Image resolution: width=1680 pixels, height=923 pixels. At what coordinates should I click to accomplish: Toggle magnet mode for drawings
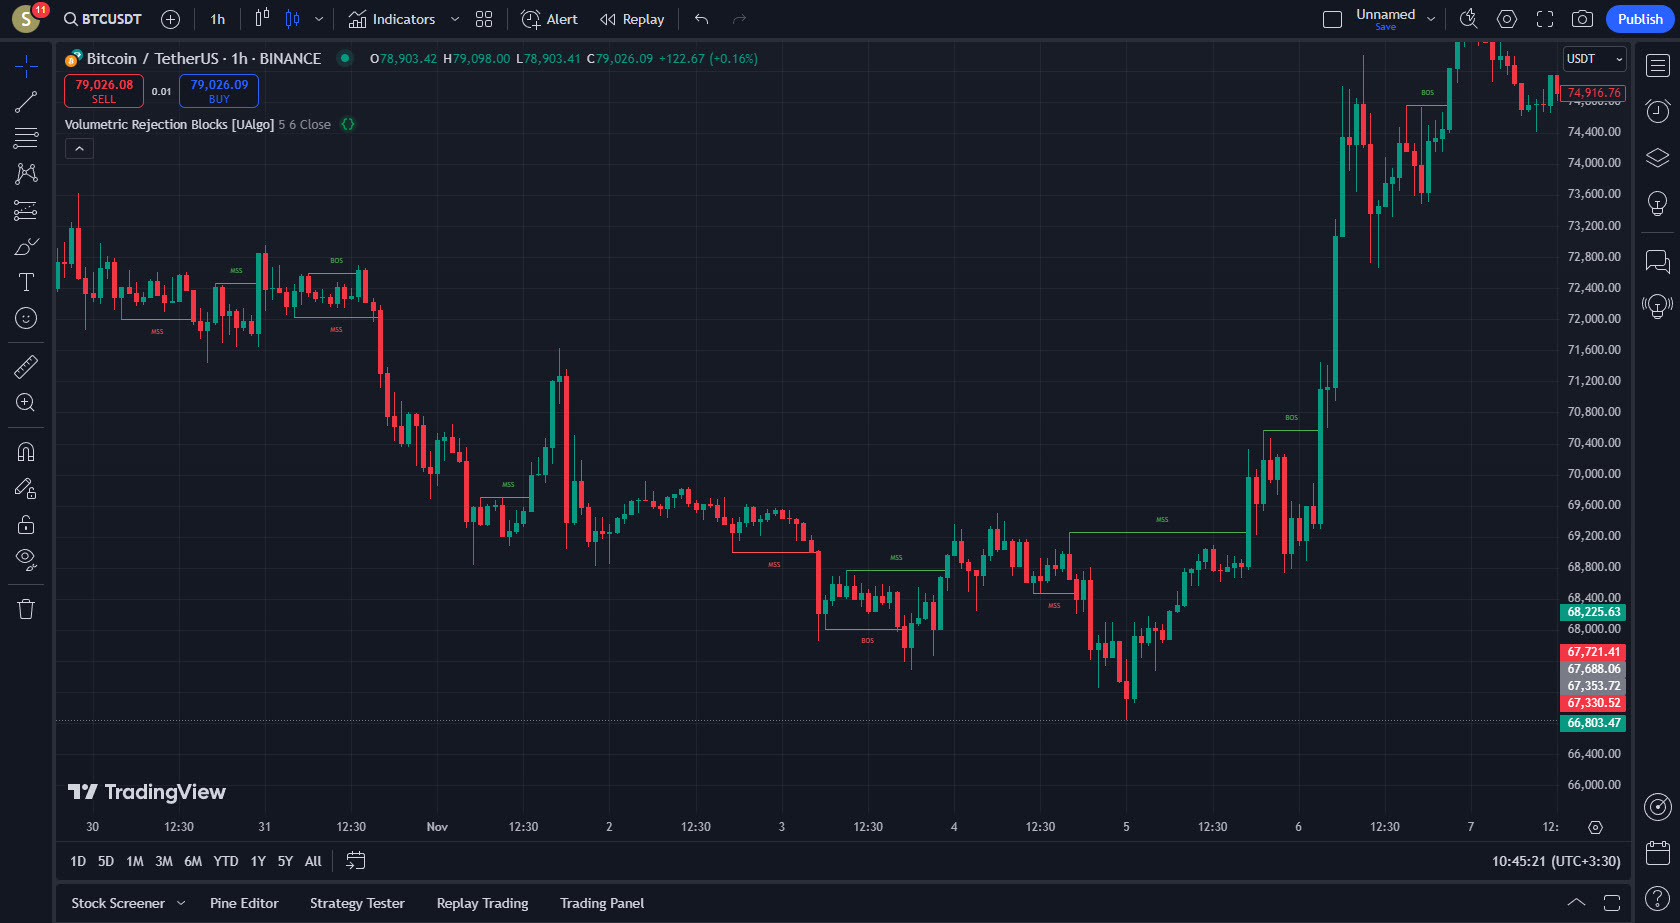click(x=26, y=452)
